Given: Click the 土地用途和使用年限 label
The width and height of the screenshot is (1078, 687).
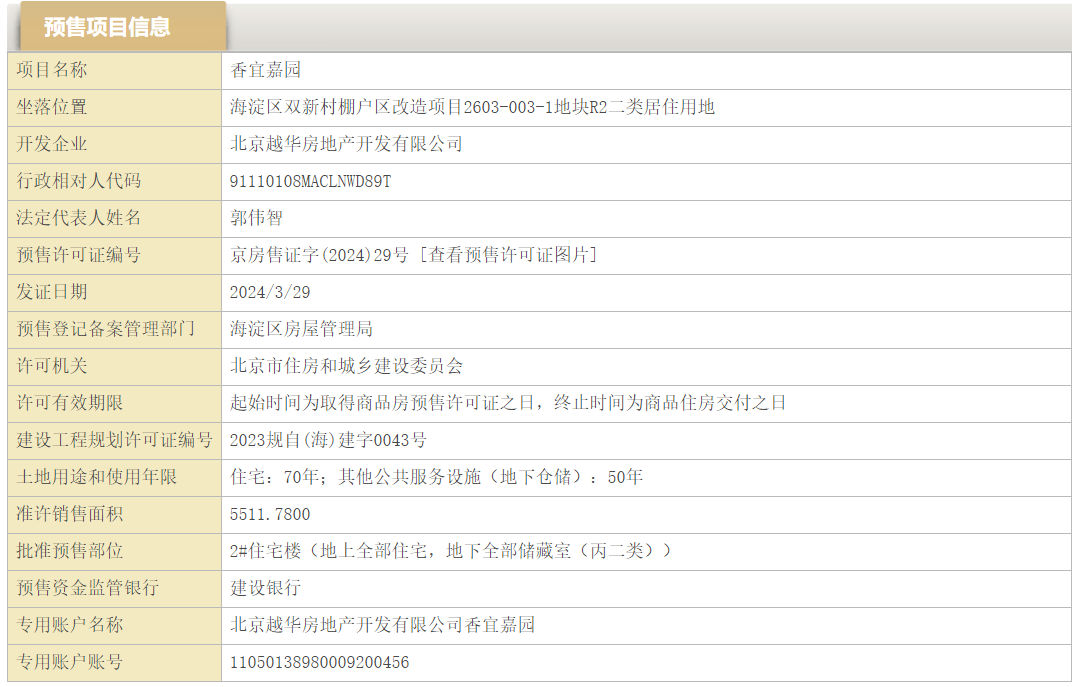Looking at the screenshot, I should coord(96,477).
